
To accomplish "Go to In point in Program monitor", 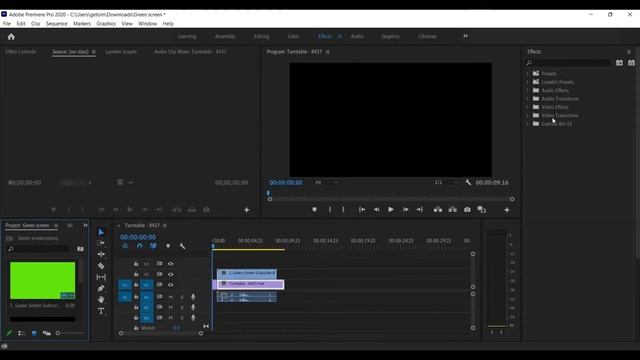I will point(362,209).
